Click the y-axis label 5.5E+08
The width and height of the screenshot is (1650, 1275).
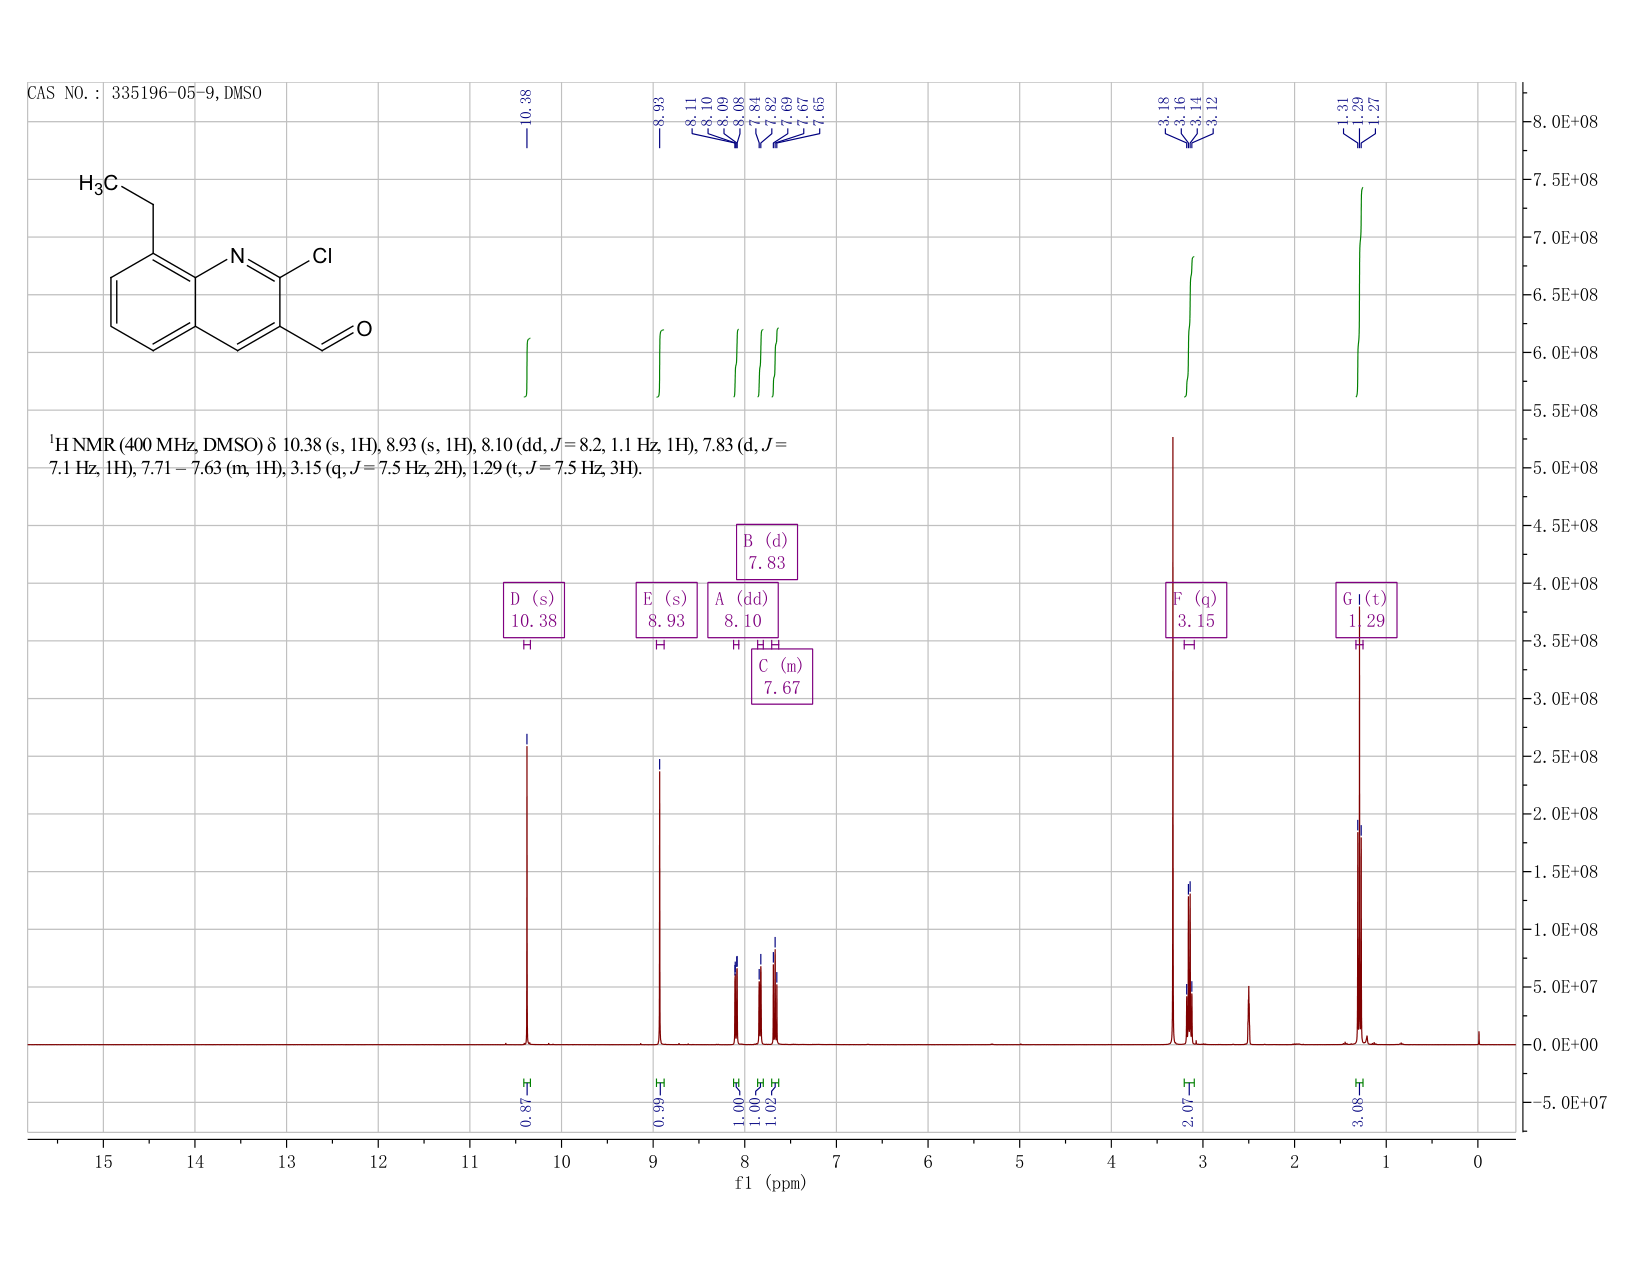[1566, 411]
